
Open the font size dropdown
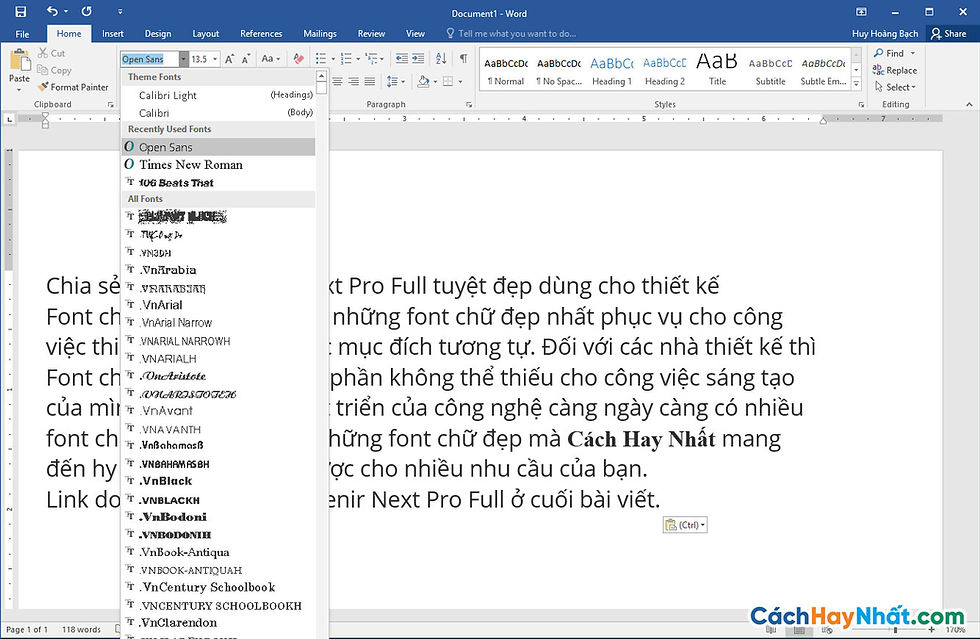pos(215,59)
